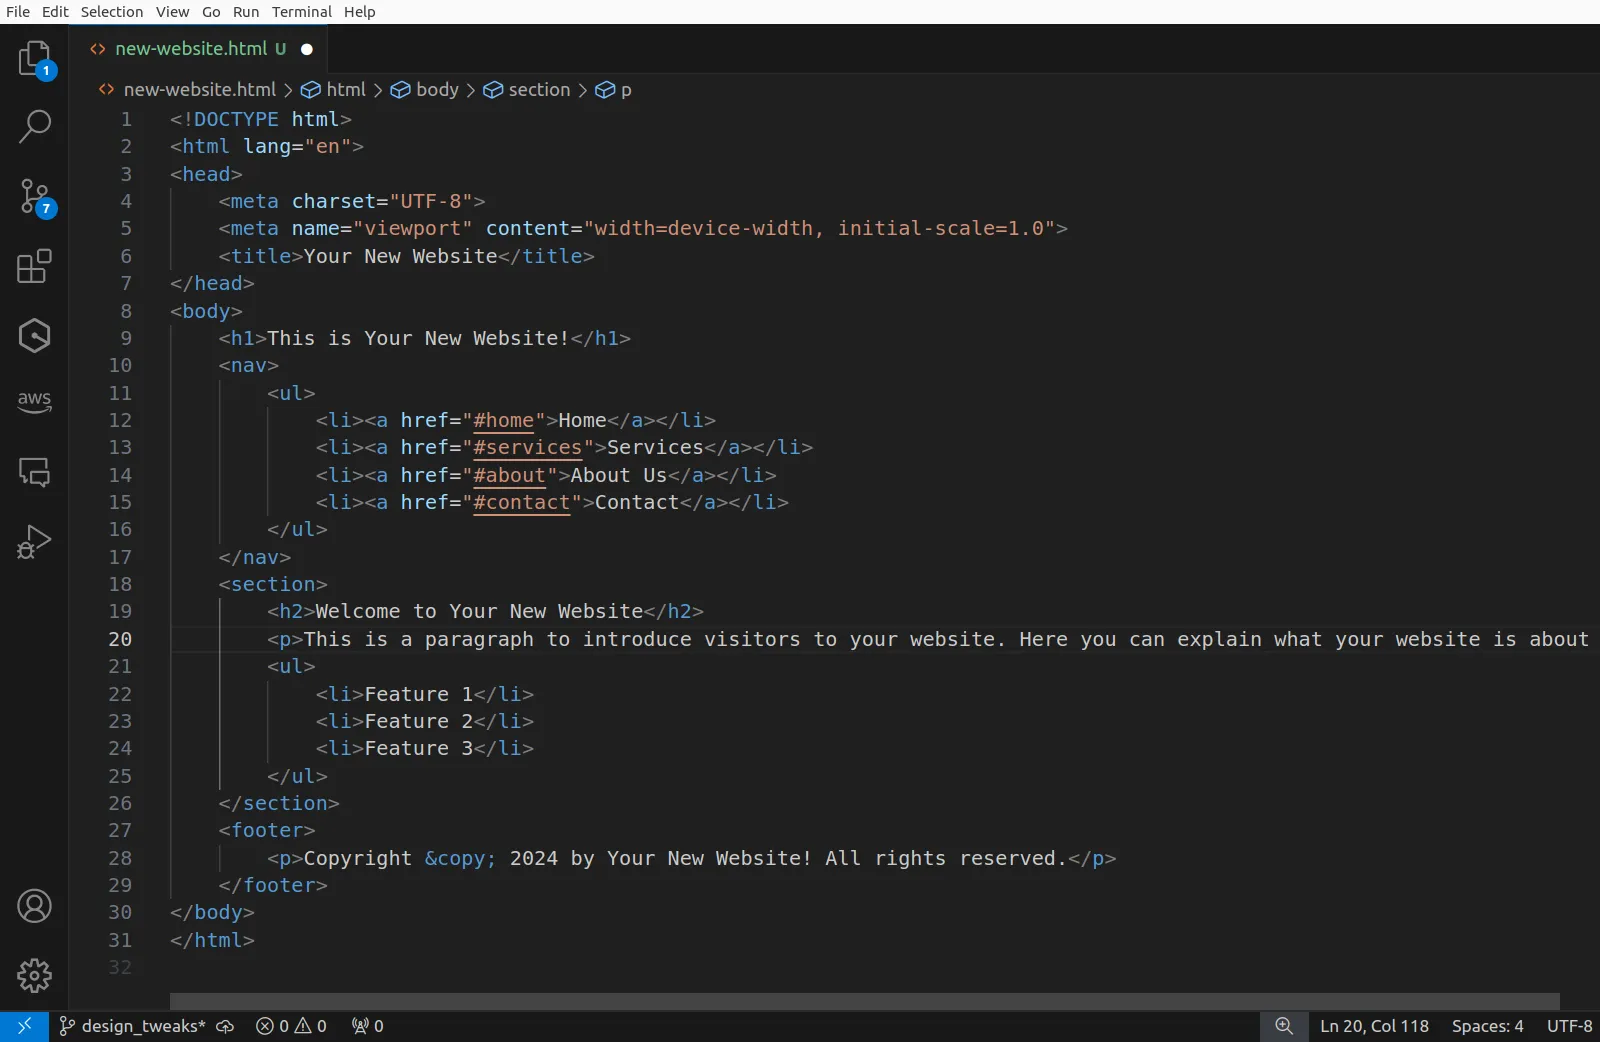Open the Accounts menu

[35, 906]
